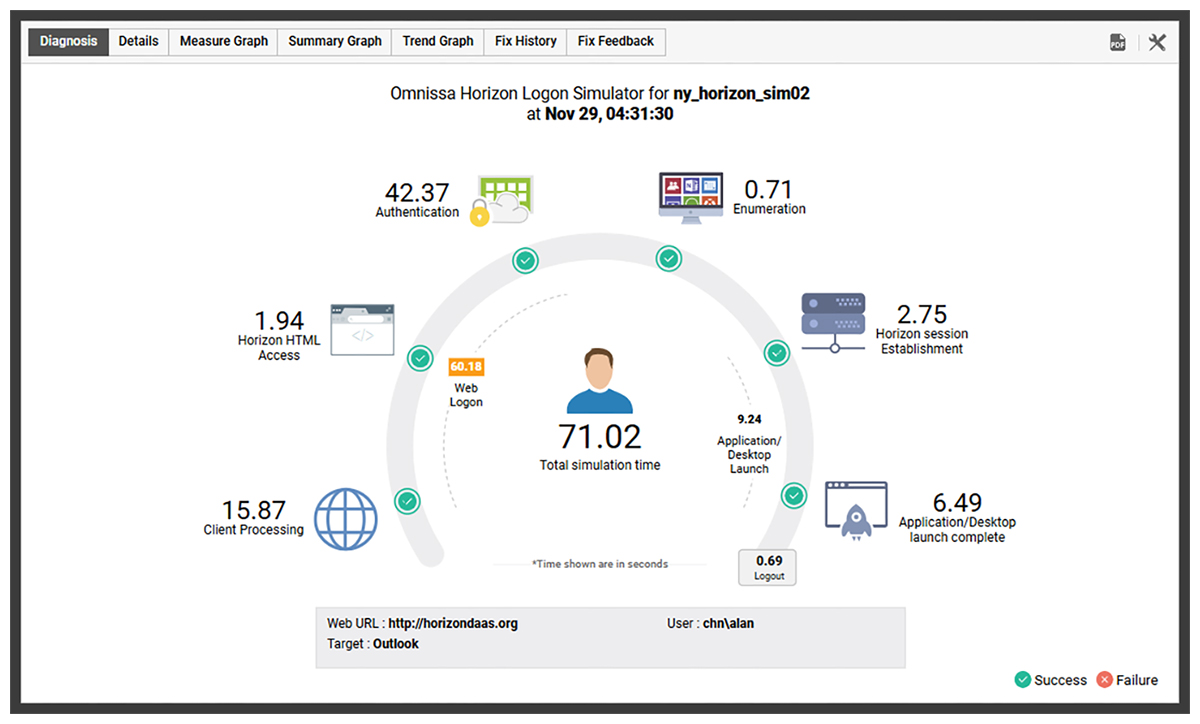Click the Client Processing globe icon
This screenshot has width=1200, height=724.
tap(346, 519)
